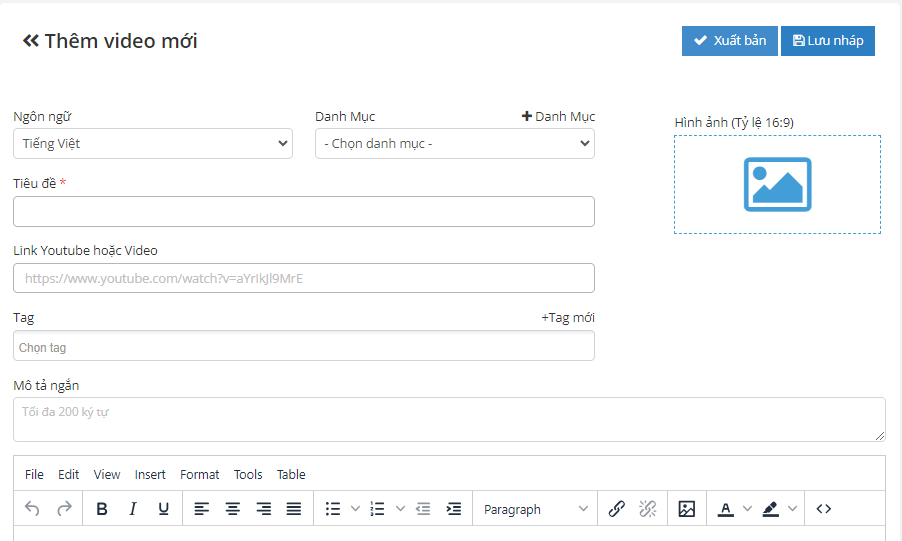Insert a bullet list
Image resolution: width=902 pixels, height=541 pixels.
tap(333, 509)
